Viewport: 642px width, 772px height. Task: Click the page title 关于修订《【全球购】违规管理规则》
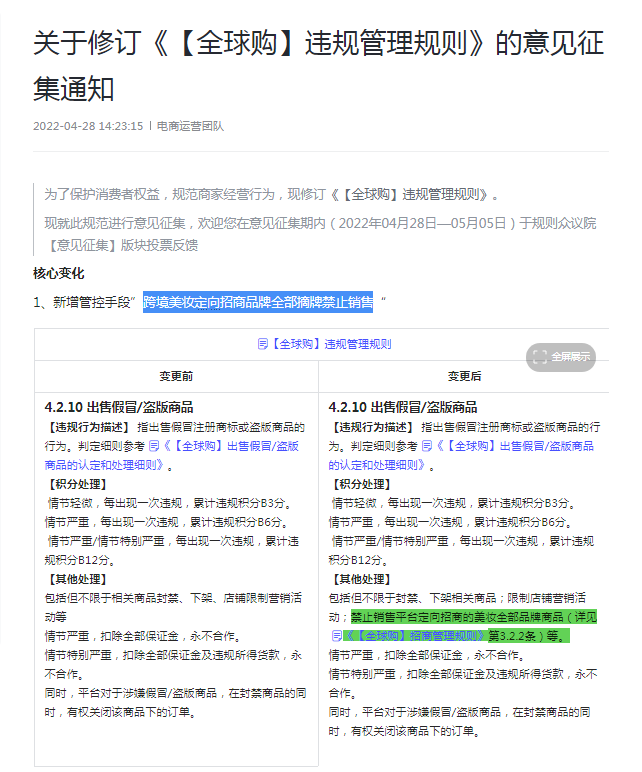[318, 65]
